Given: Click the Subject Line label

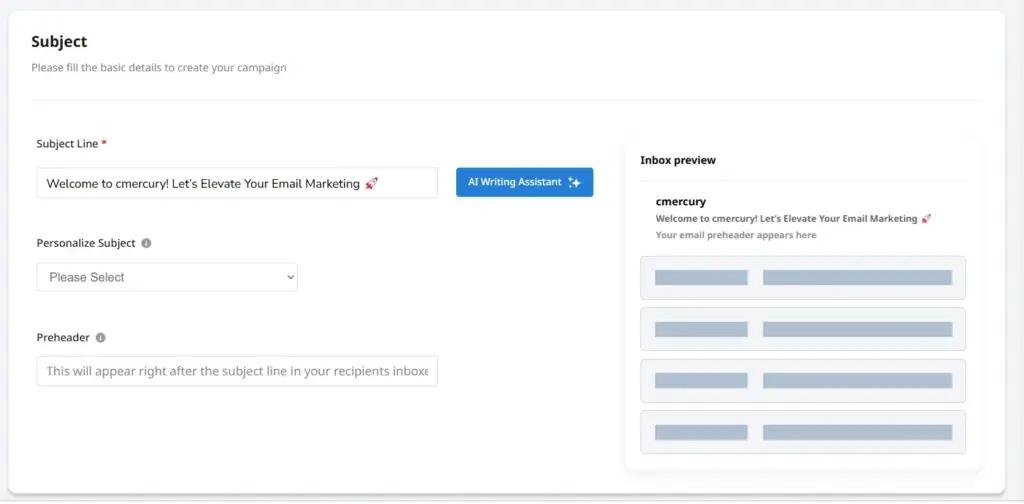Looking at the screenshot, I should click(x=67, y=144).
